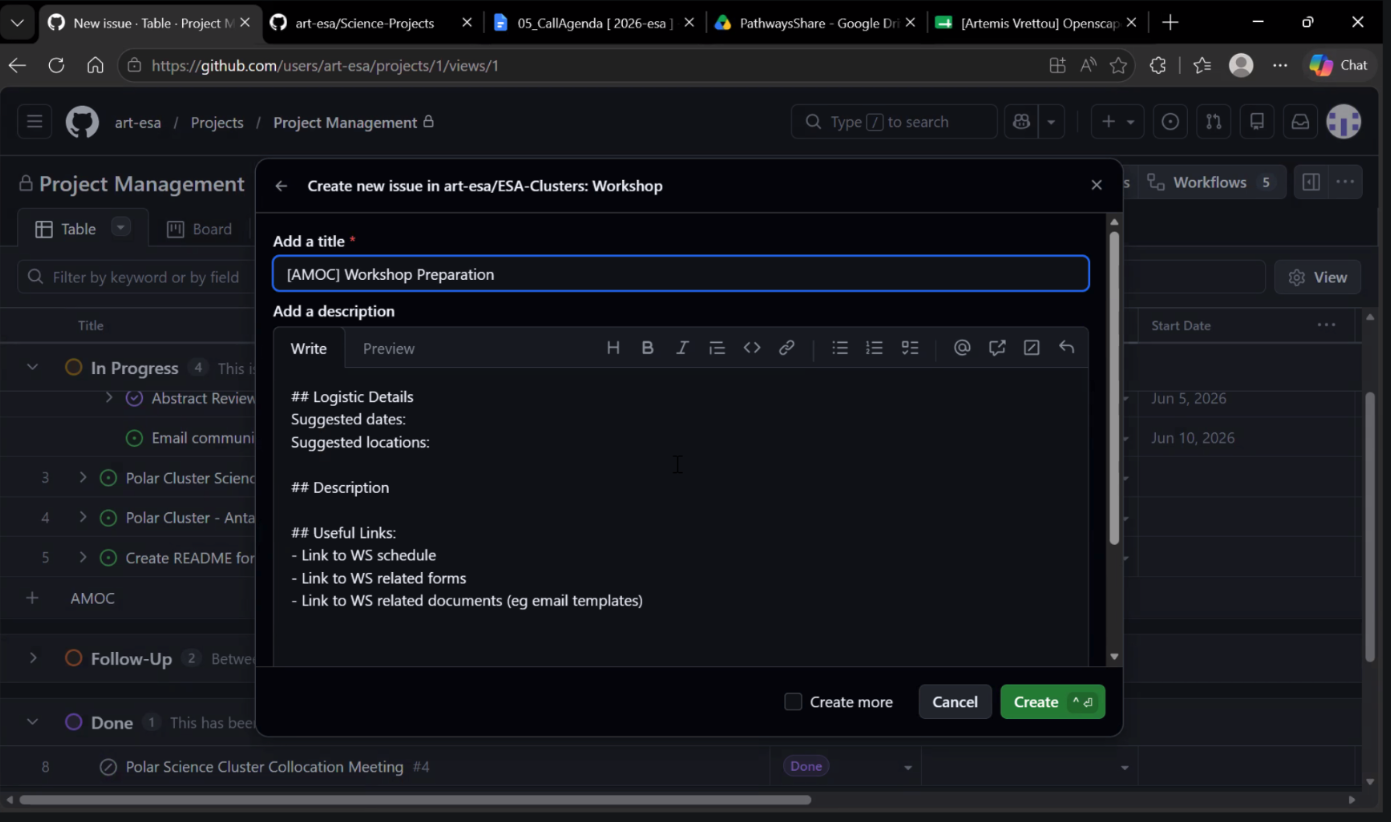This screenshot has width=1391, height=822.
Task: Add a link via the editor toolbar
Action: 787,348
